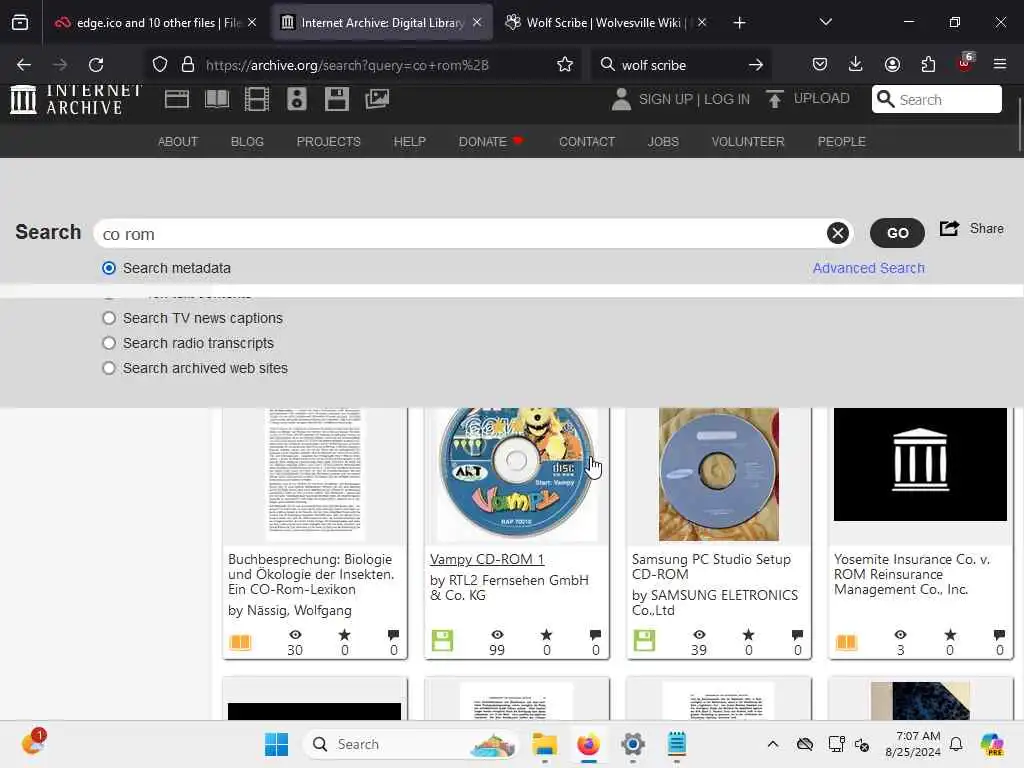The width and height of the screenshot is (1024, 768).
Task: Select the Search radio transcripts option
Action: [x=109, y=343]
